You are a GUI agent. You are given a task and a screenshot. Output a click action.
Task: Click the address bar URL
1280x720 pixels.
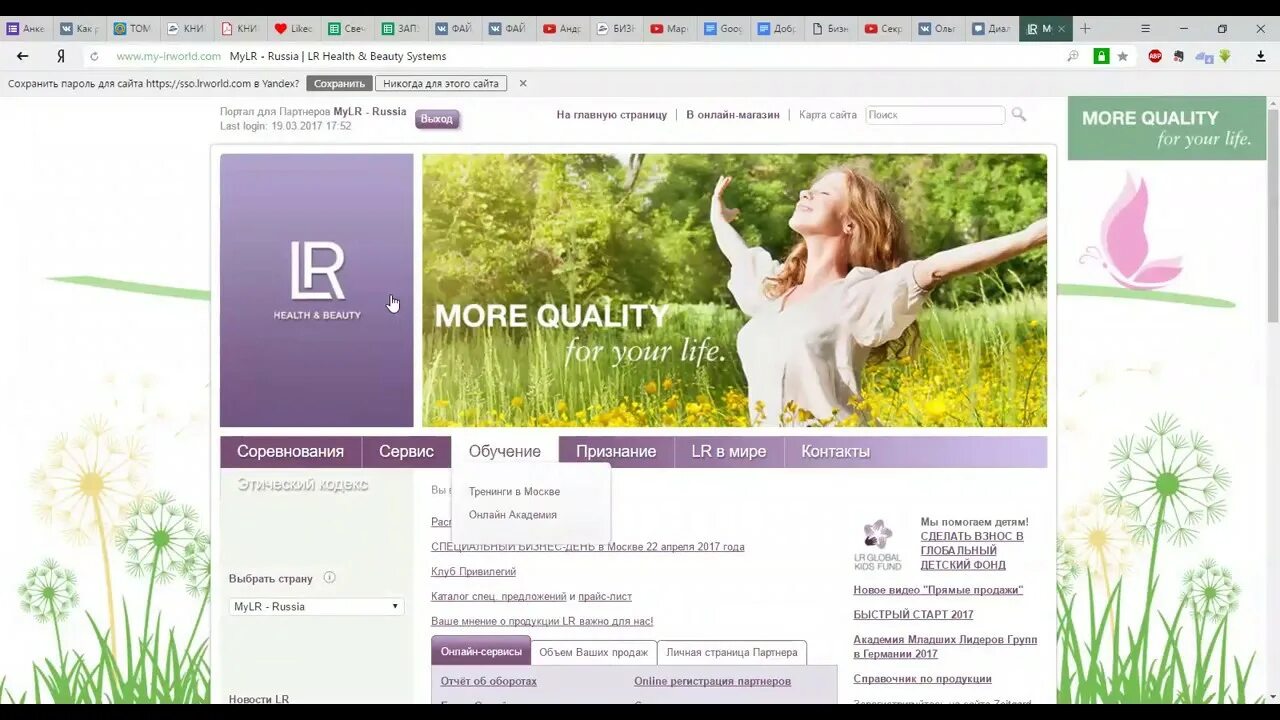pos(168,56)
